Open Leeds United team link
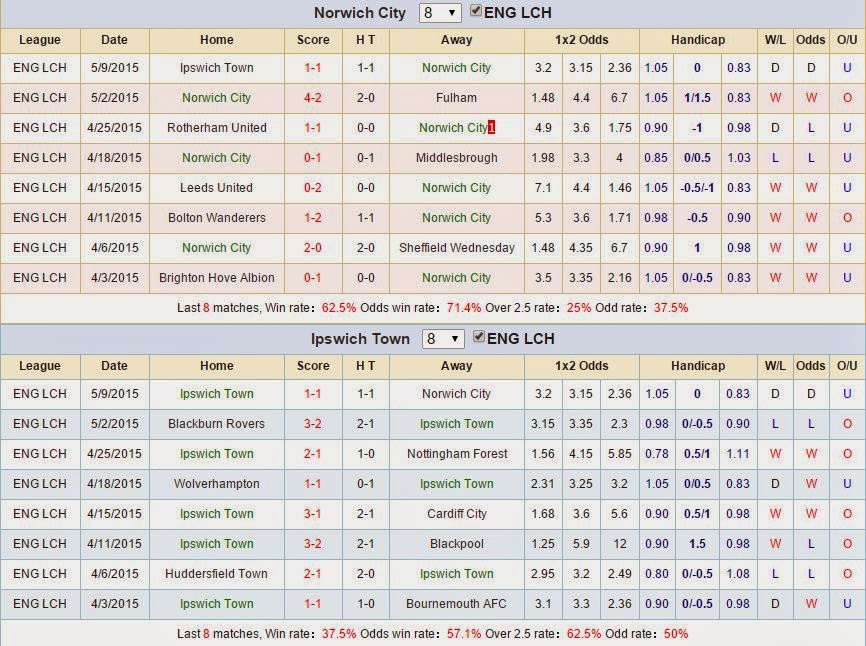 pos(216,188)
